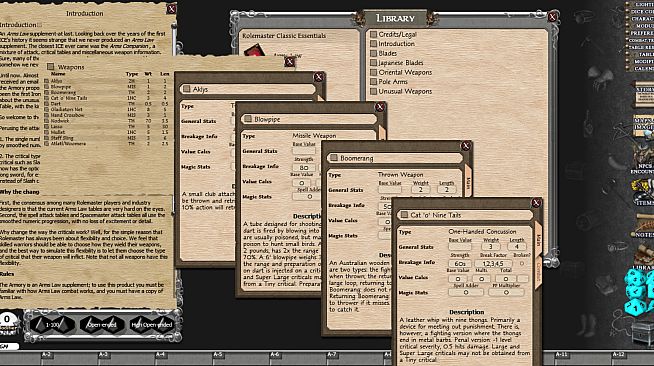Edit PP Multiplier field on Cat 'o' Nine Tails

[x=506, y=293]
